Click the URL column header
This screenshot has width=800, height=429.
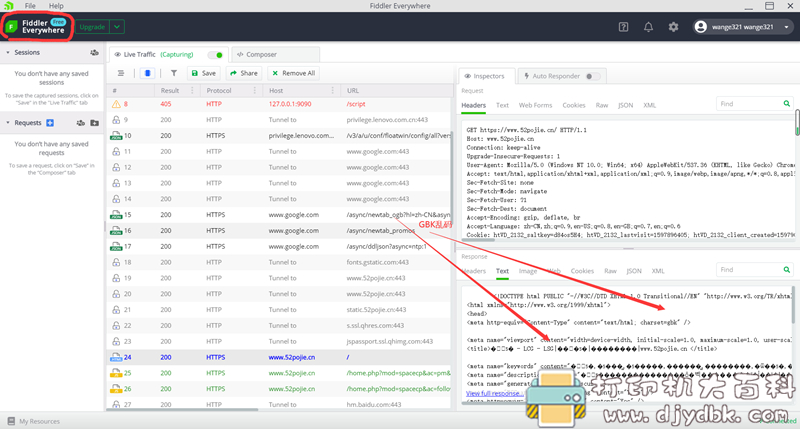pos(353,90)
